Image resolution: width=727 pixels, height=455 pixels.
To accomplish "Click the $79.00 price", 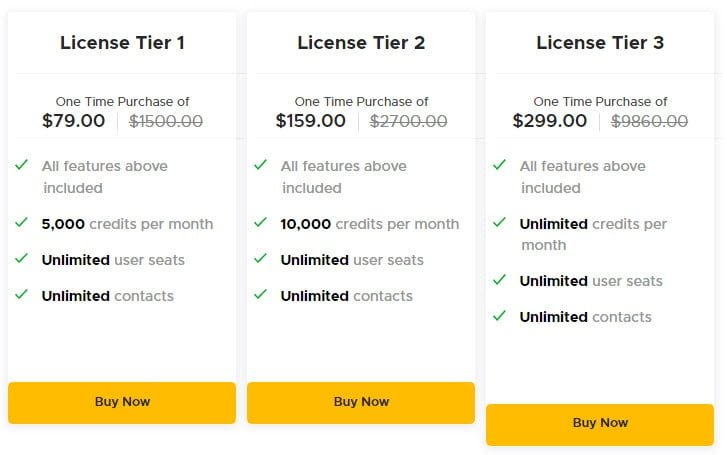I will (x=74, y=121).
